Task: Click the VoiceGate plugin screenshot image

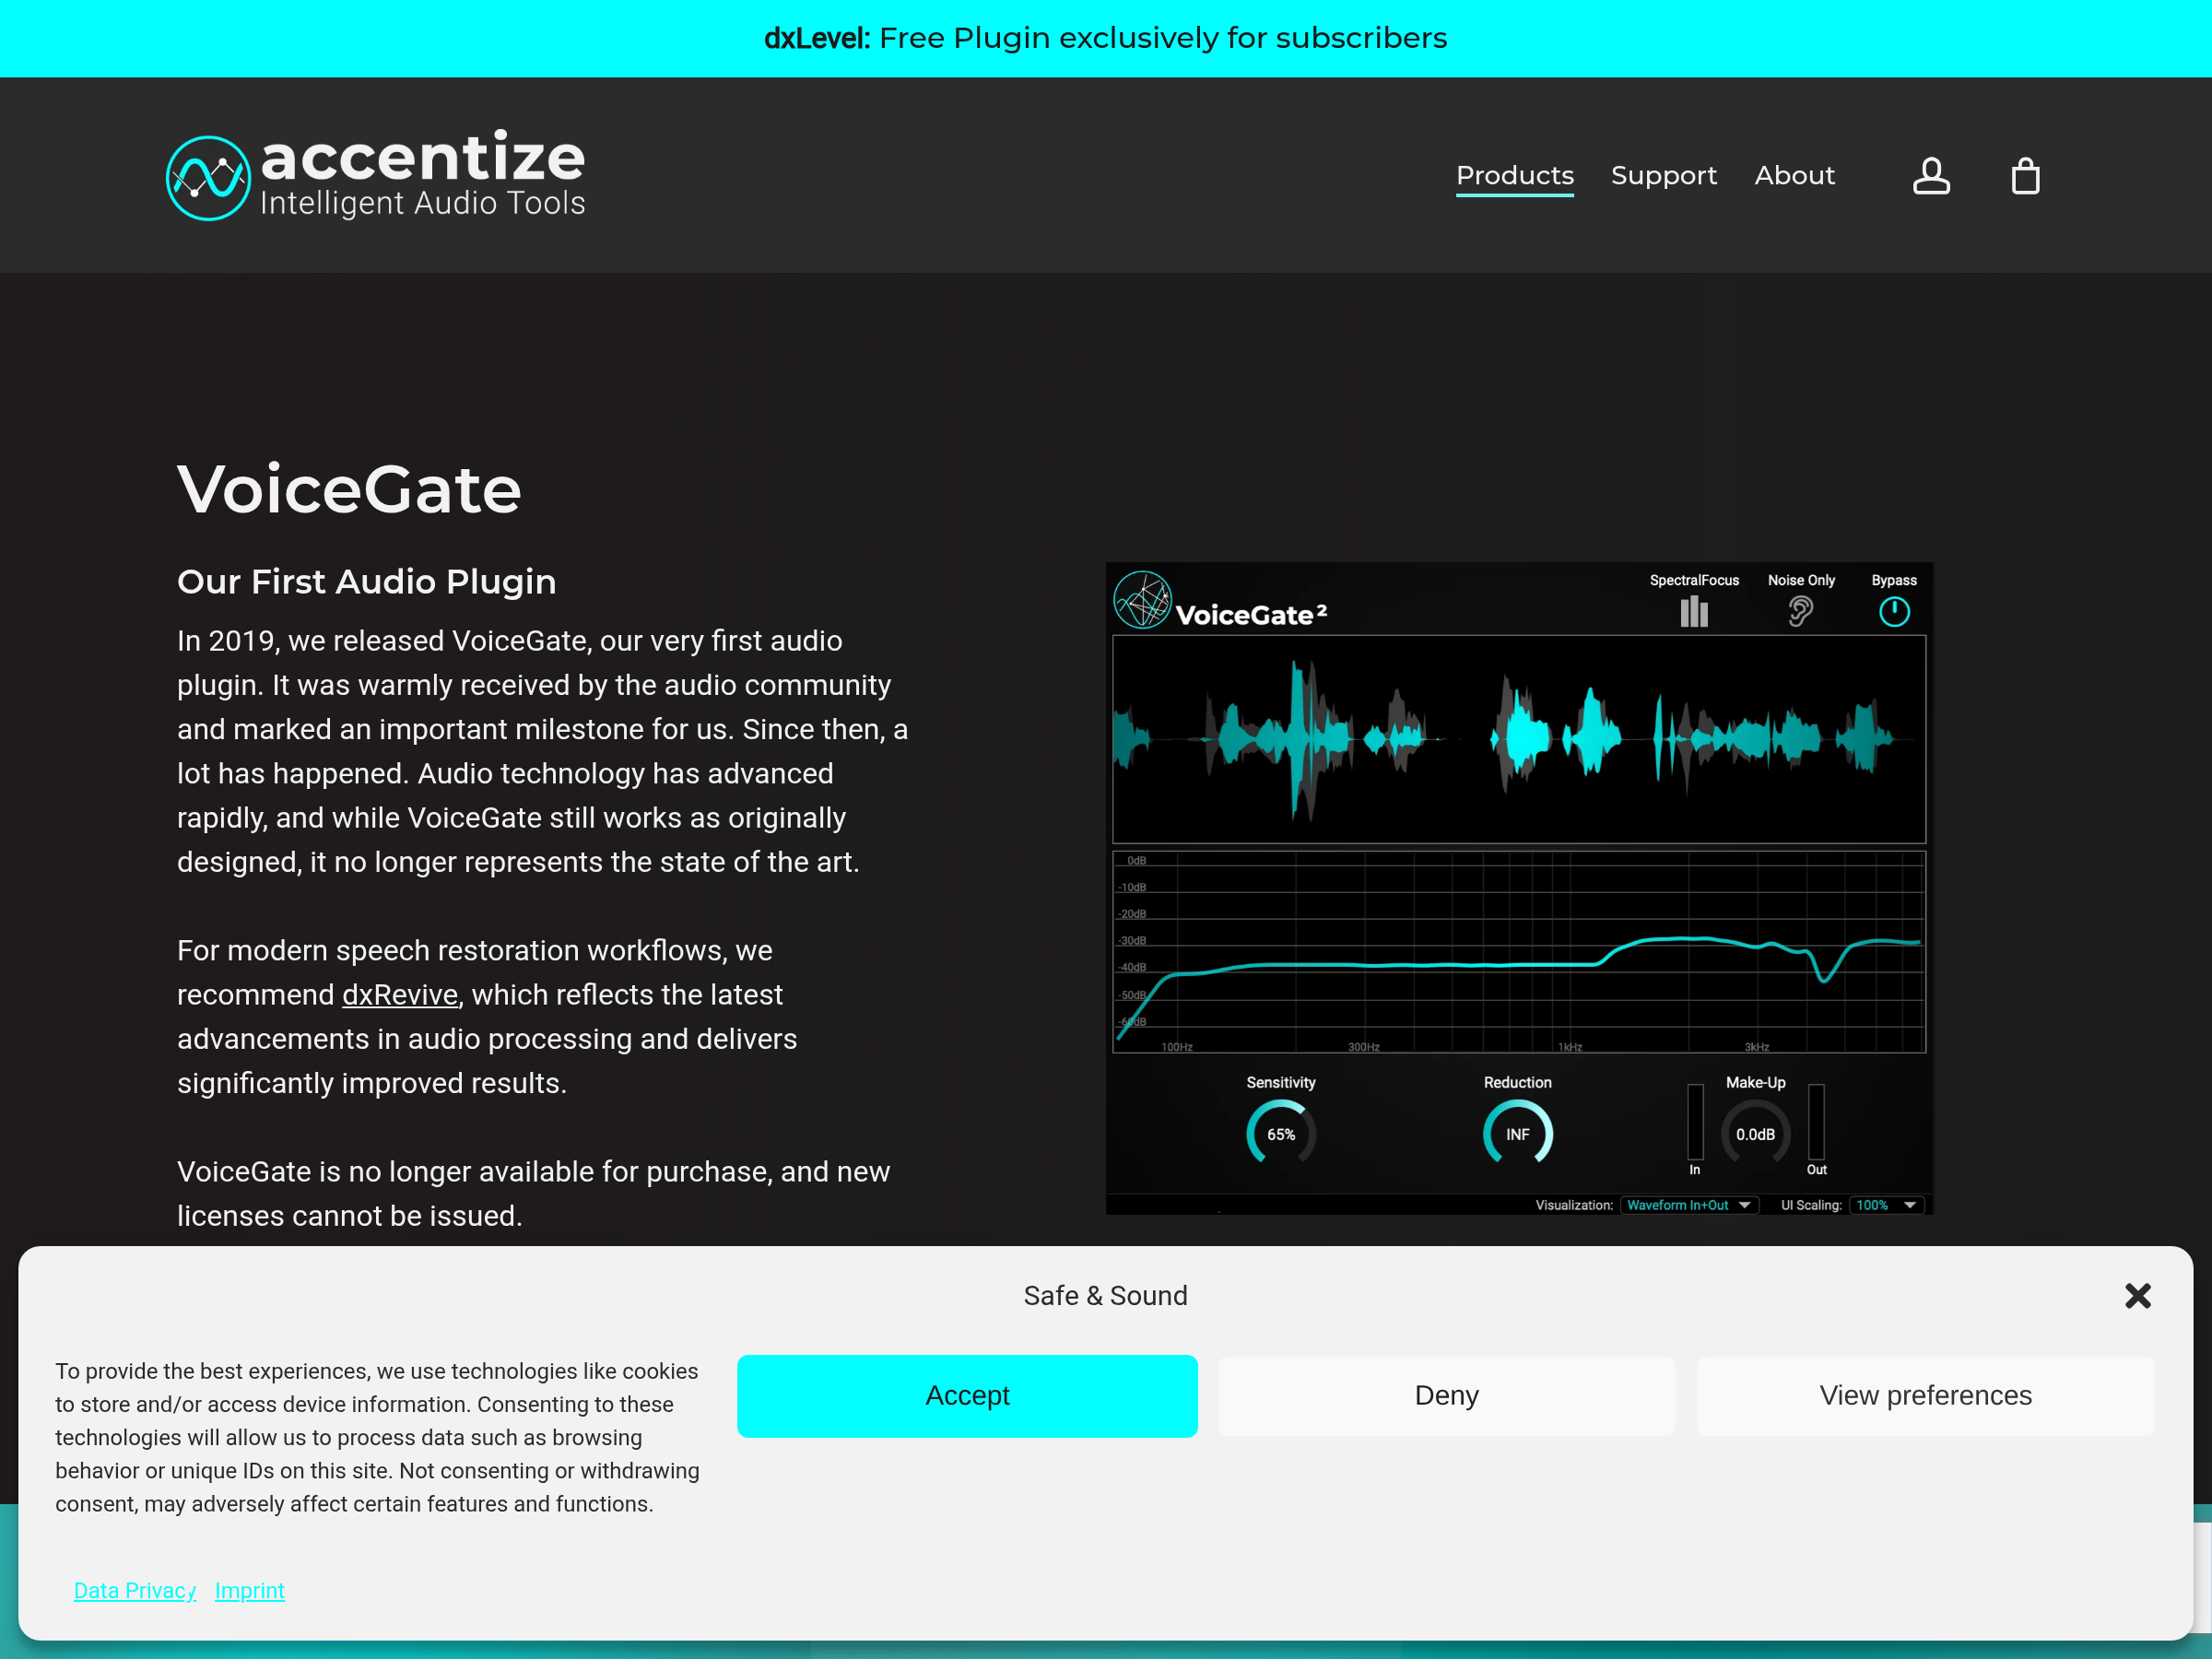Action: pos(1519,888)
